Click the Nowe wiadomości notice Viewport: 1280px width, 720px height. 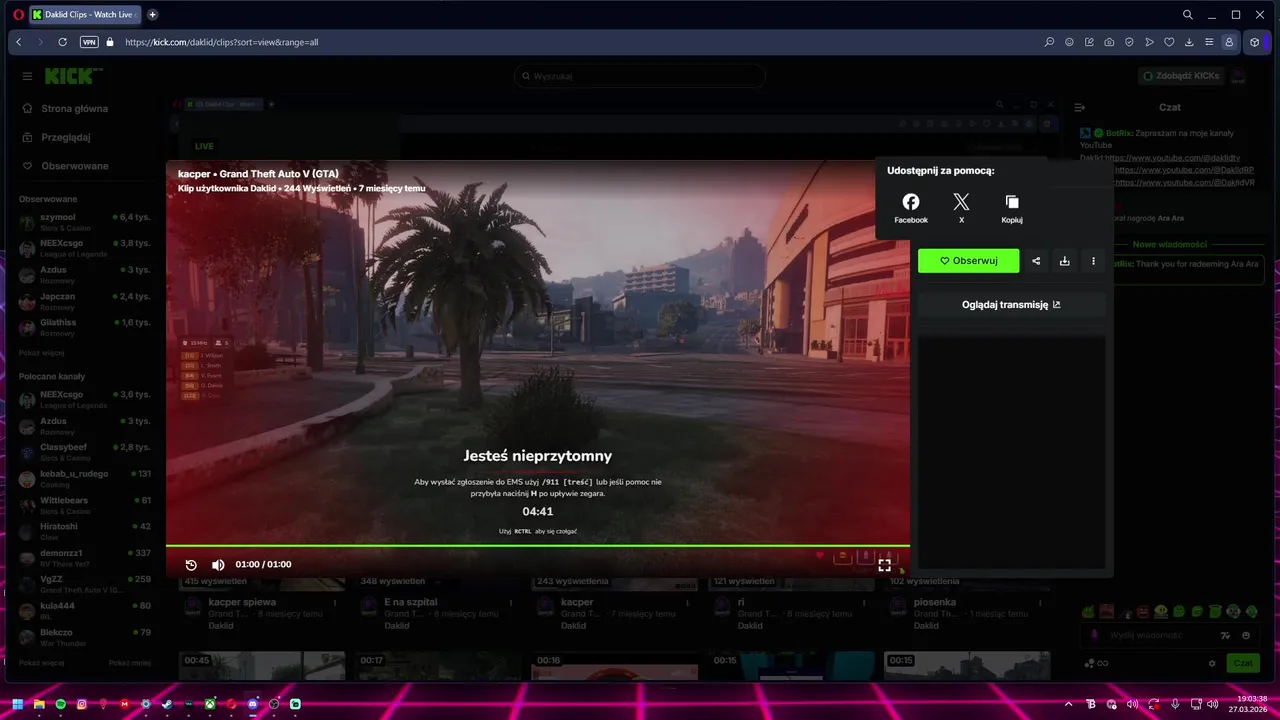coord(1169,244)
